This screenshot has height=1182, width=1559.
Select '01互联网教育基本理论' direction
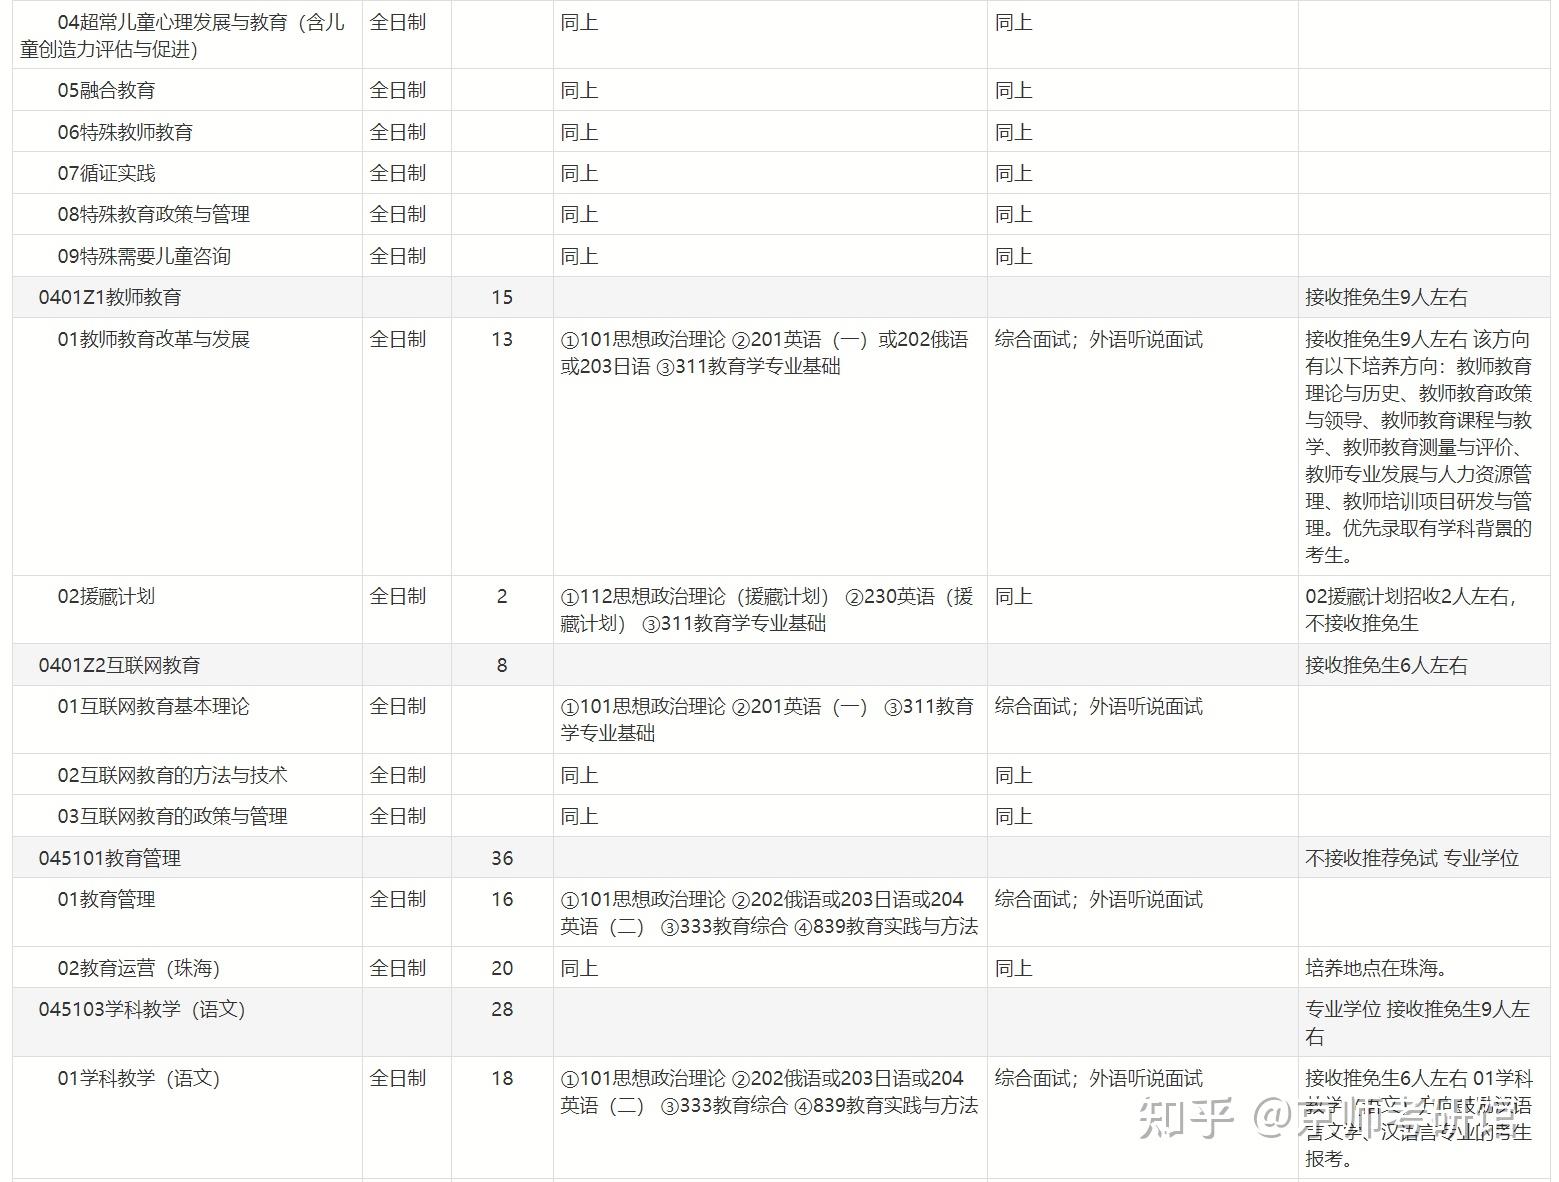coord(153,706)
